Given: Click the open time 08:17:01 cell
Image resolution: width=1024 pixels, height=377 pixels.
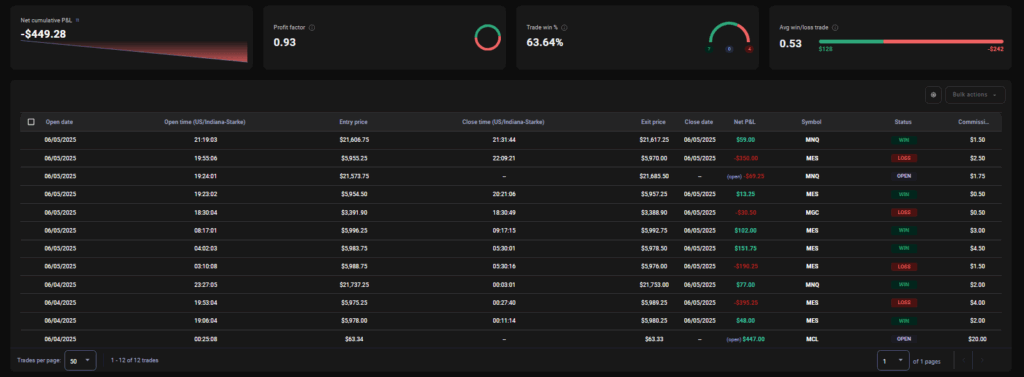Looking at the screenshot, I should click(x=205, y=231).
